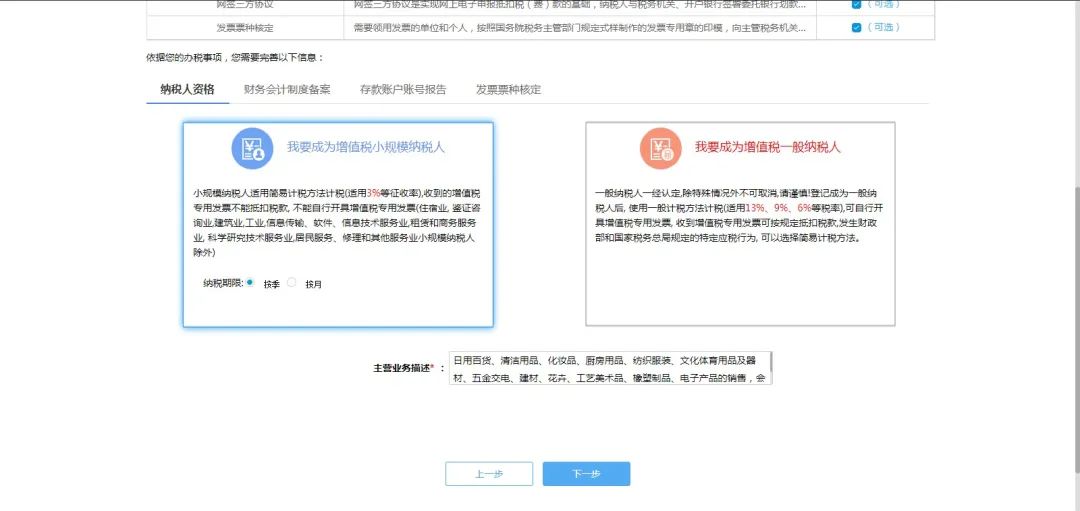This screenshot has height=511, width=1080.
Task: Choose the 我要成为增值税小规模纳税人 card
Action: point(338,225)
